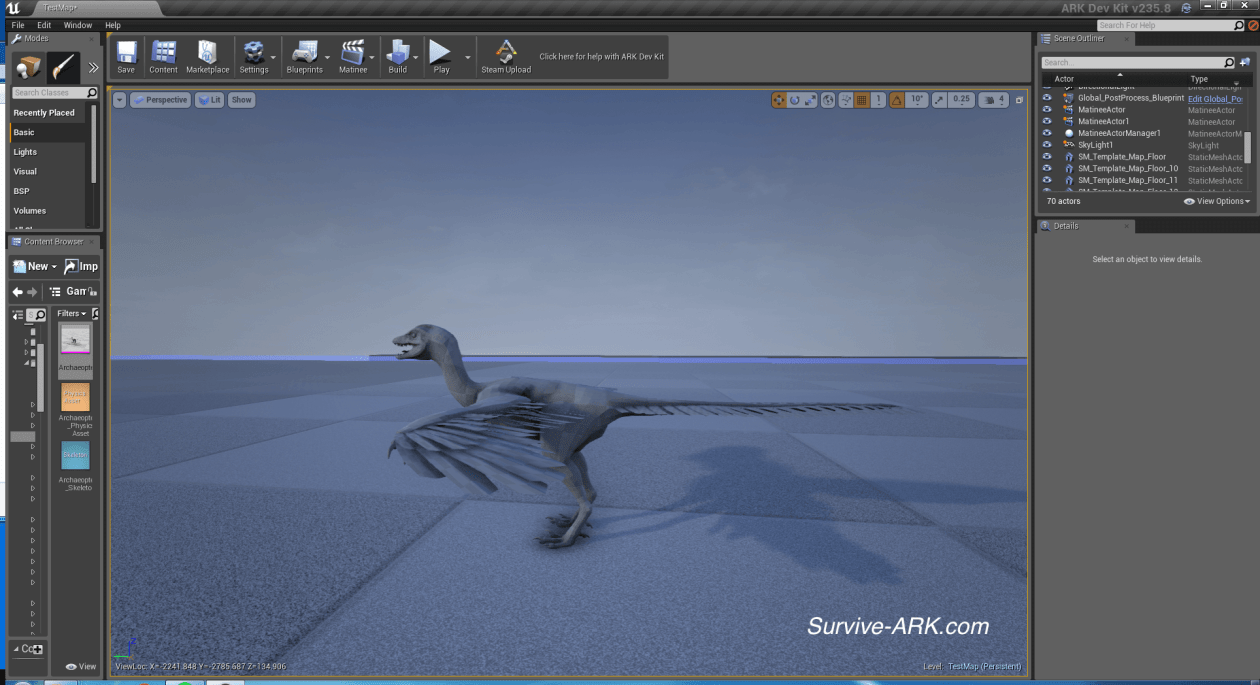Screen dimensions: 1260x685
Task: Open grid snap size dropdown
Action: click(878, 100)
